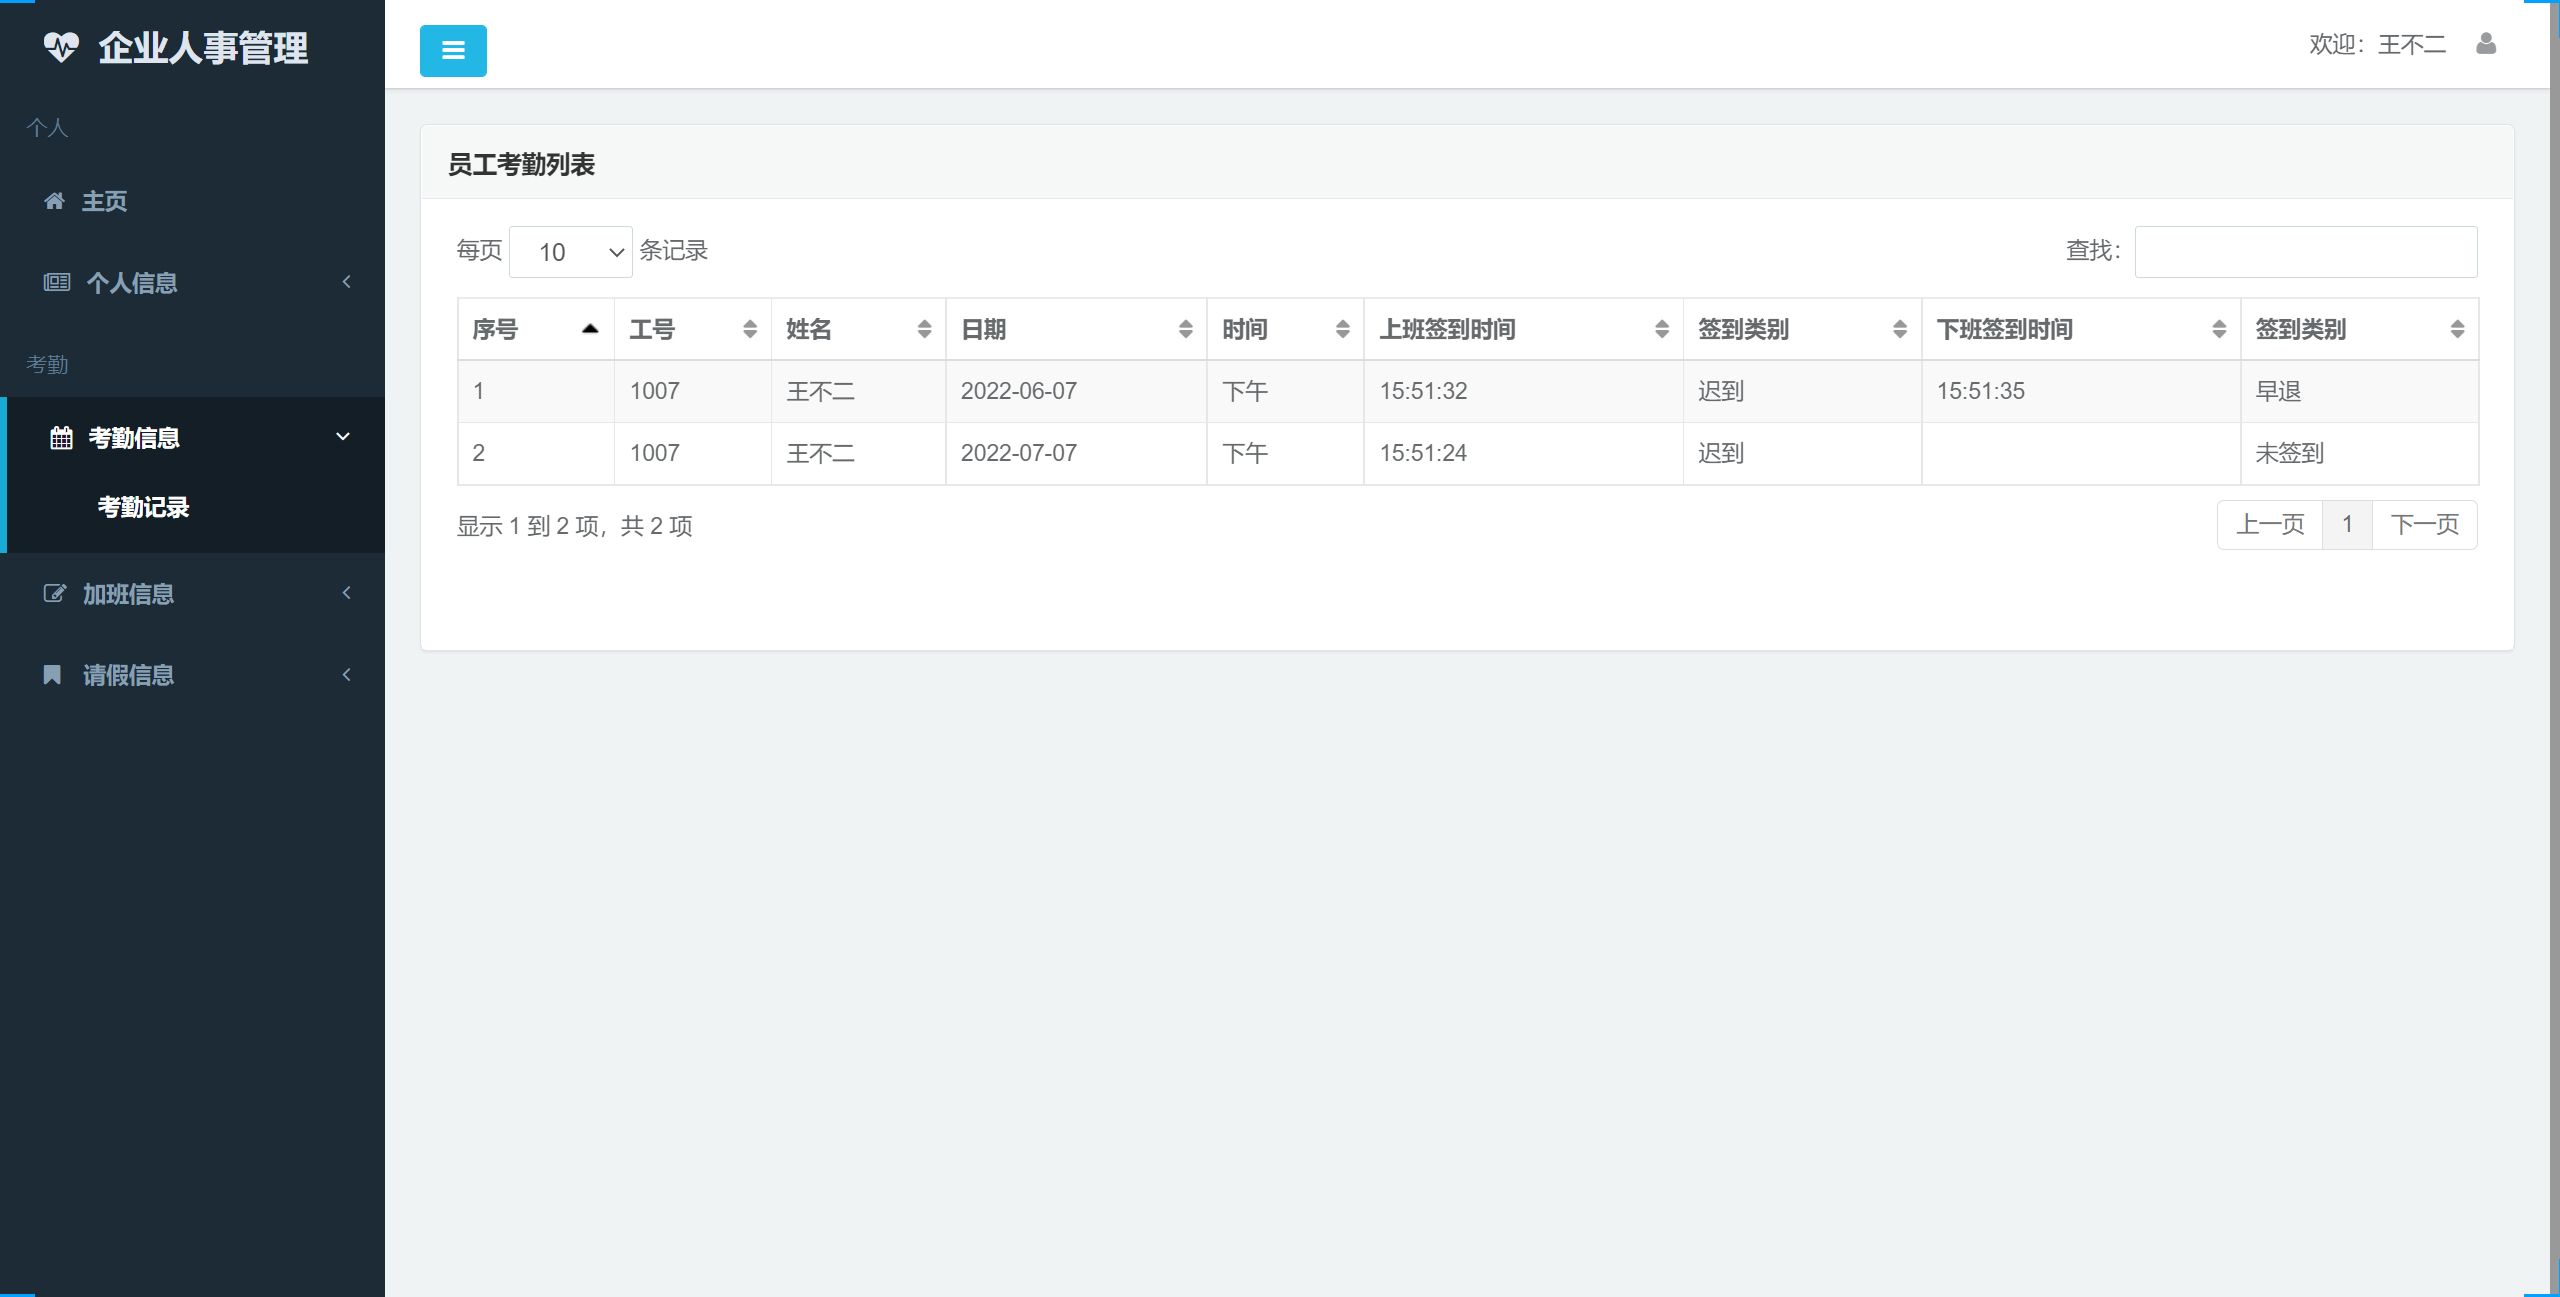Click 显示 1 到 2 项 info text

click(575, 526)
